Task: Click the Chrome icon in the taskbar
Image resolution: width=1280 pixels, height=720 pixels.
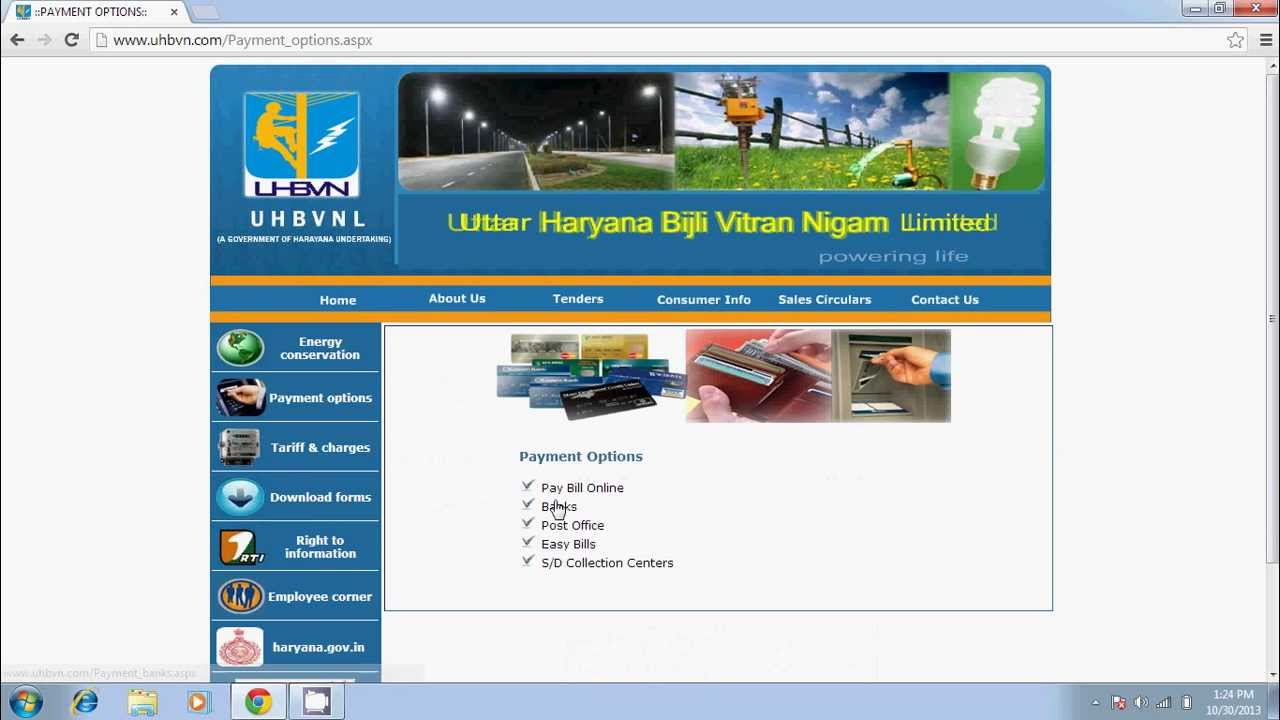Action: tap(258, 702)
